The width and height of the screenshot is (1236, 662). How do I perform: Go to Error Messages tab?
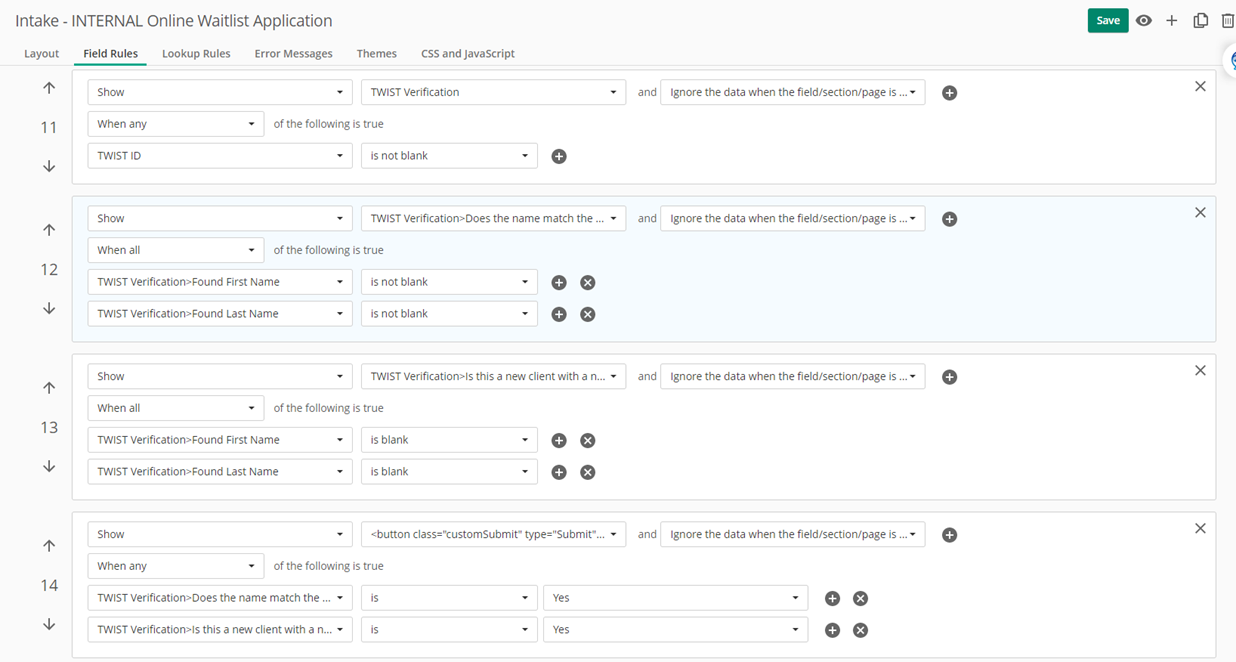point(293,54)
